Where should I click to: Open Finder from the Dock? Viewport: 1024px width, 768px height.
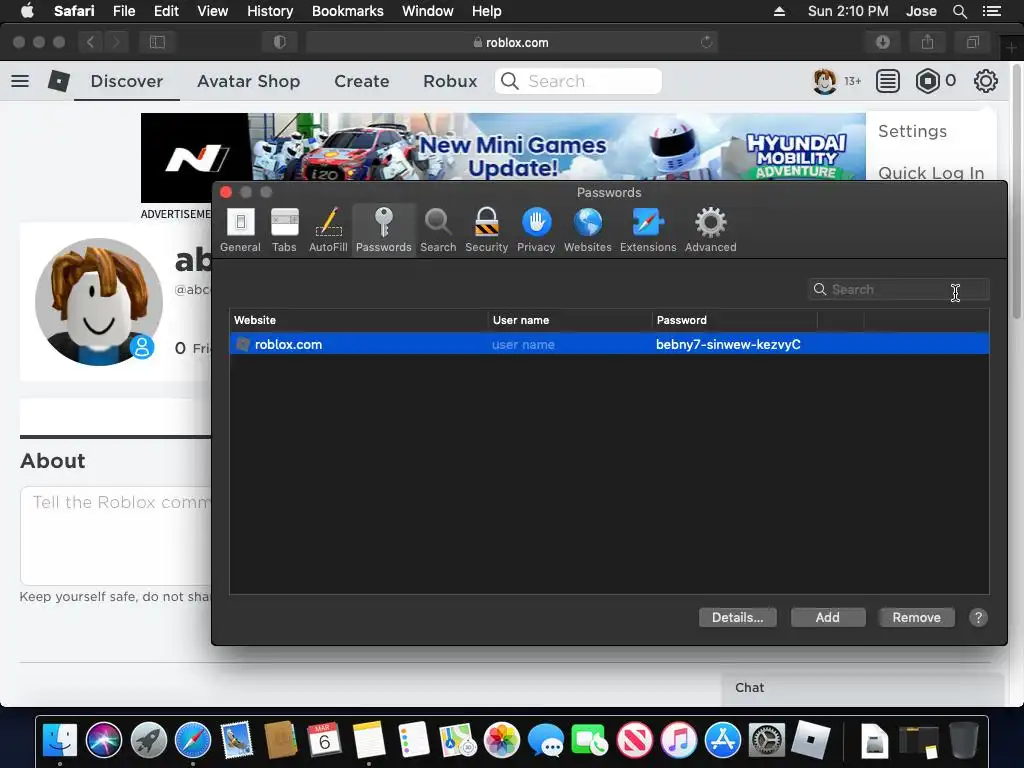point(60,741)
